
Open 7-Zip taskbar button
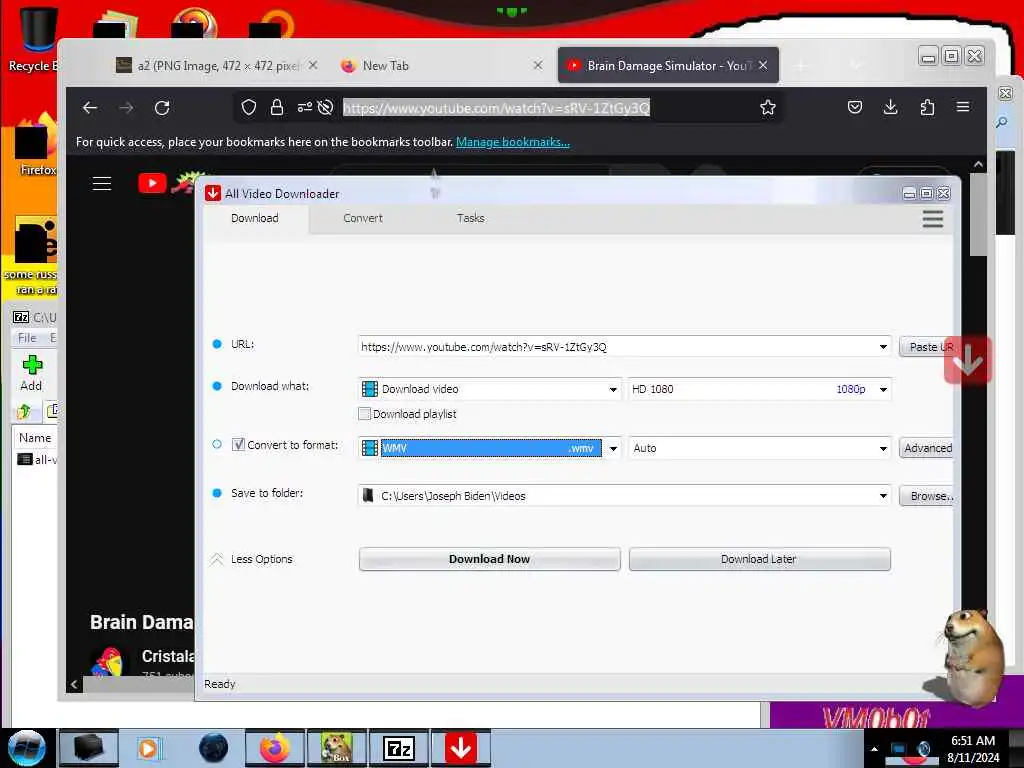pos(398,748)
